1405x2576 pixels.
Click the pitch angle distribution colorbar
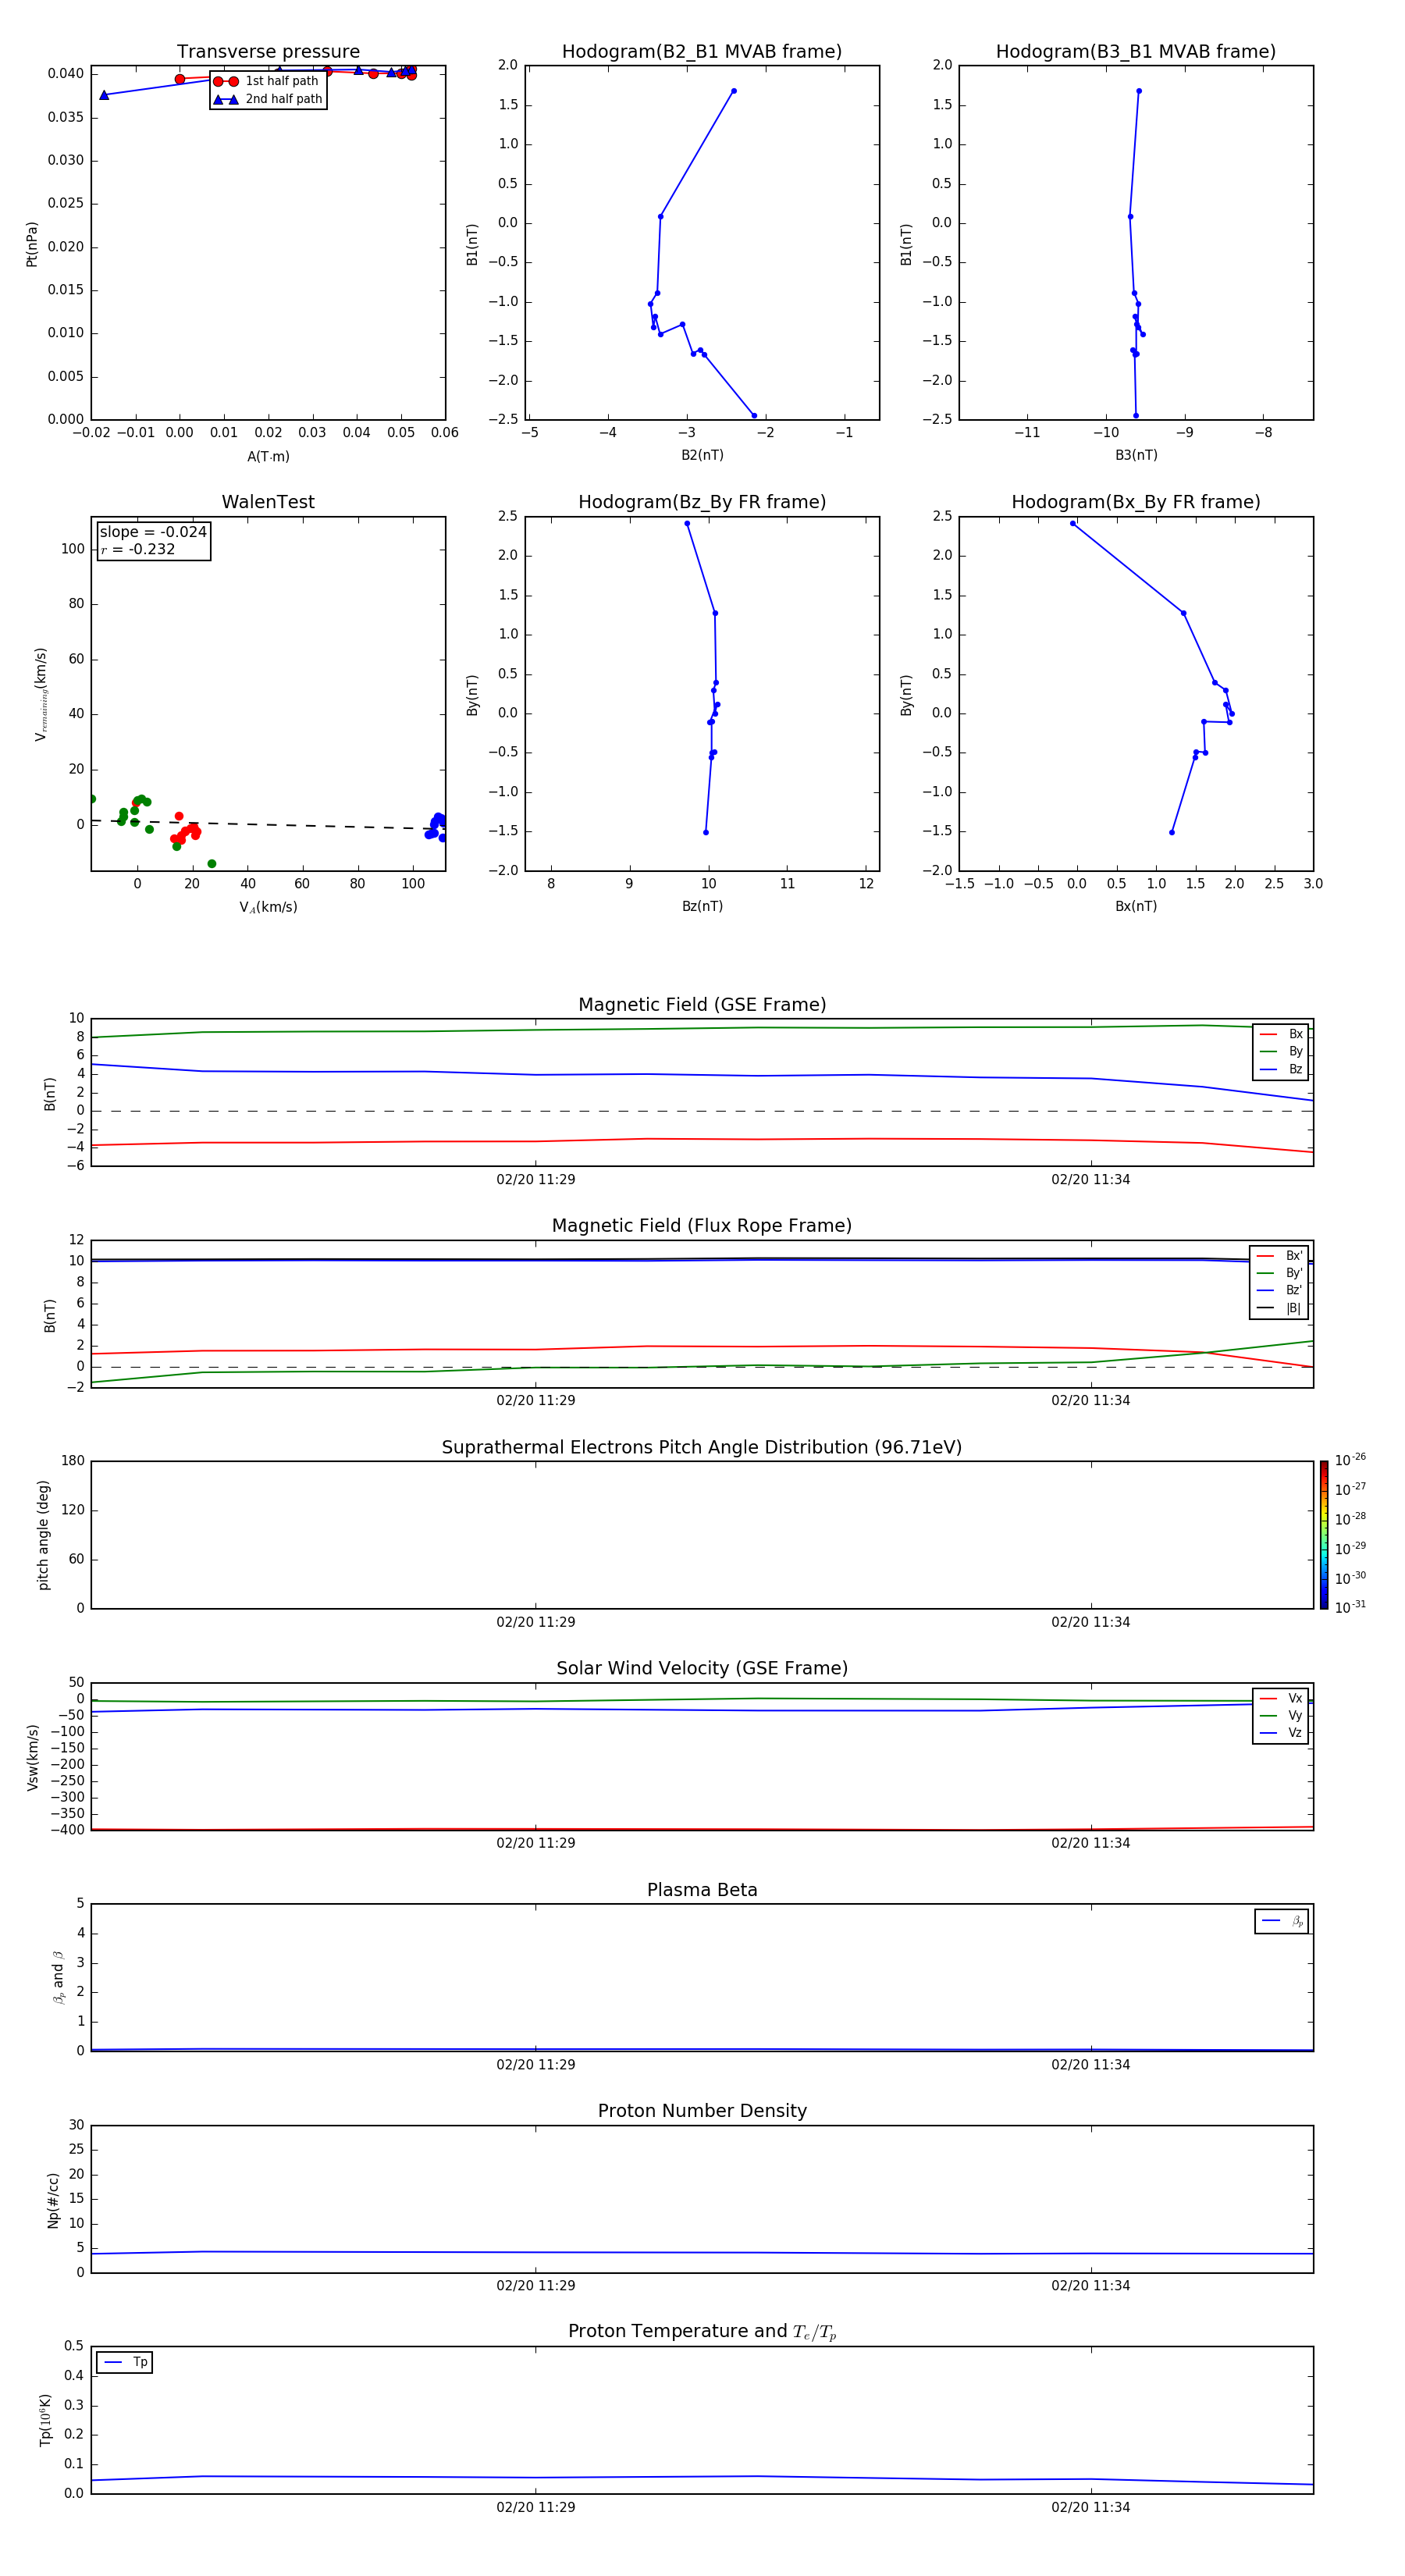pyautogui.click(x=1323, y=1534)
